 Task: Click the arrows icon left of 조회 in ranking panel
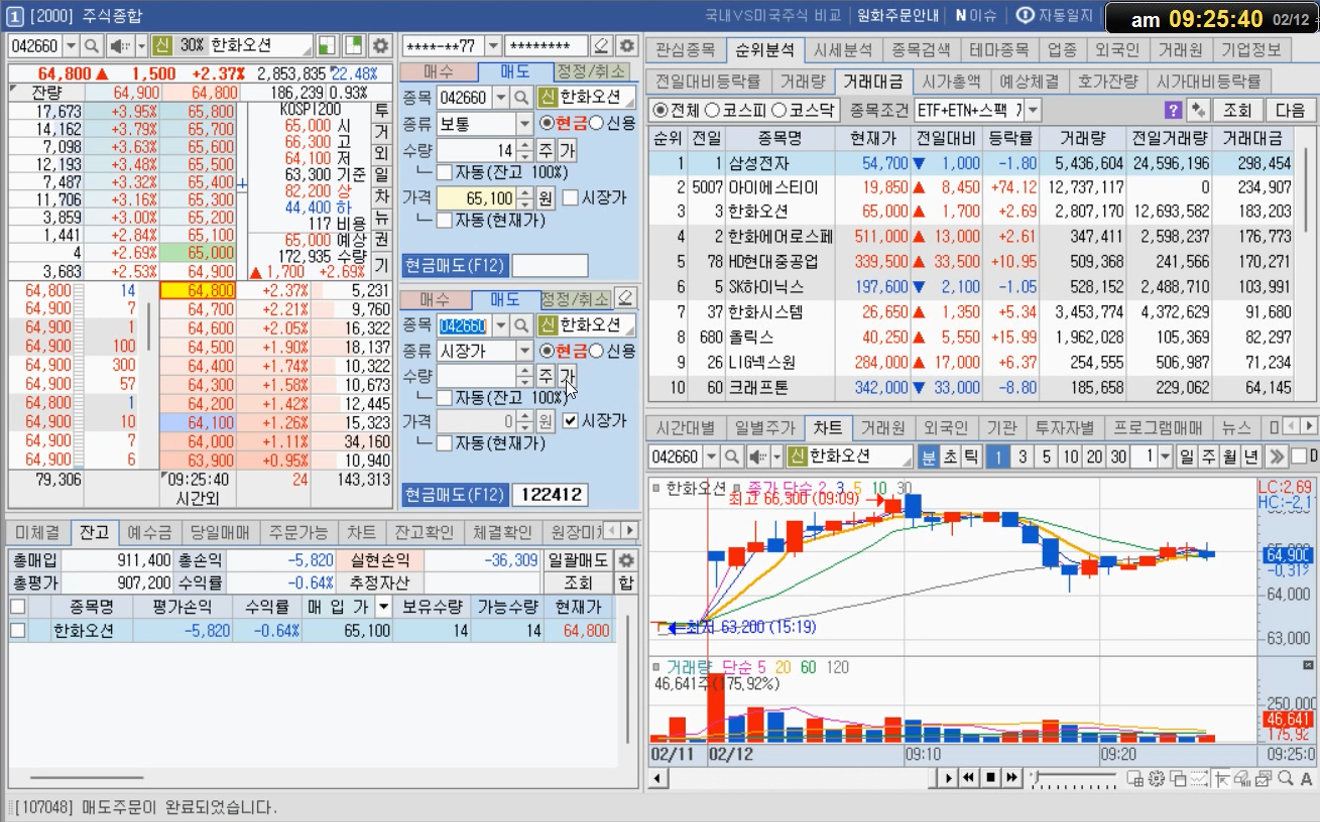(1197, 110)
